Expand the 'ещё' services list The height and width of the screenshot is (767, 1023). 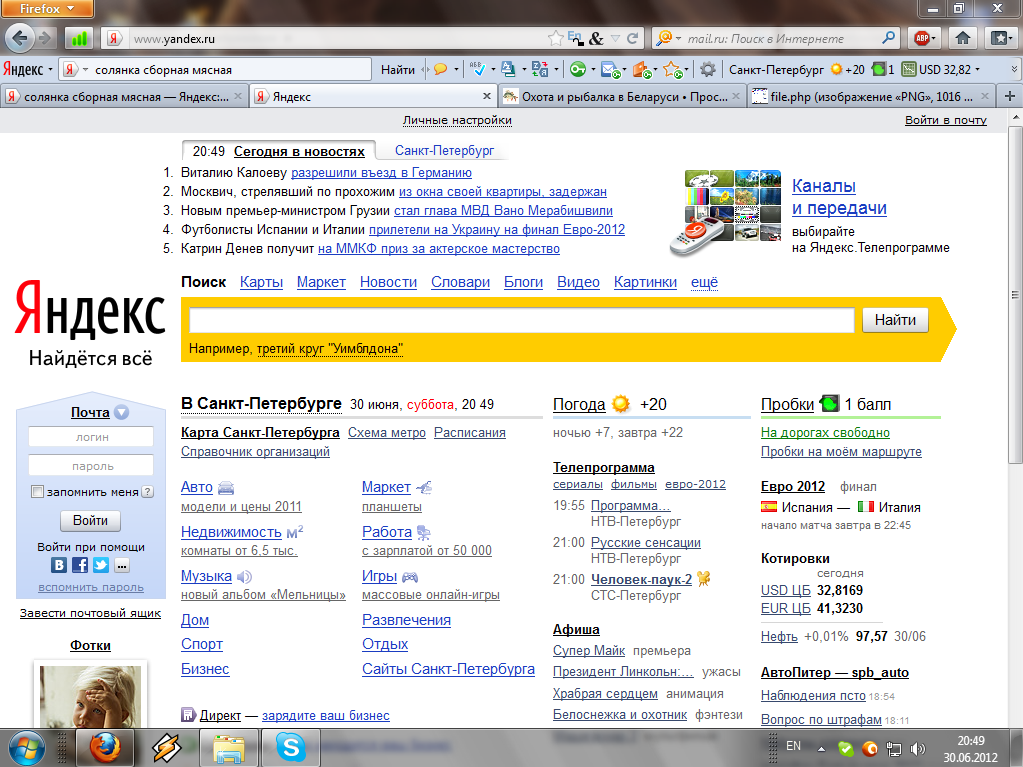tap(704, 282)
